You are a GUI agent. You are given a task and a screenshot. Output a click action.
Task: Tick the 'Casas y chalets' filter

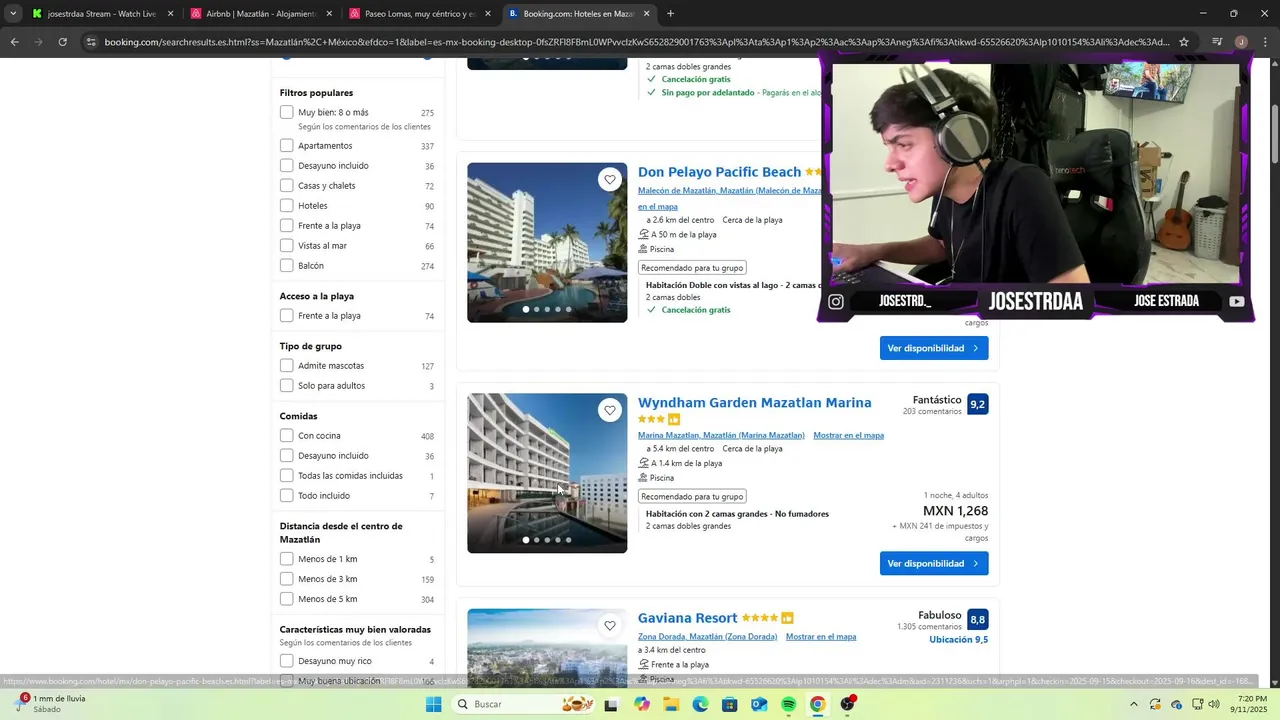[x=287, y=186]
